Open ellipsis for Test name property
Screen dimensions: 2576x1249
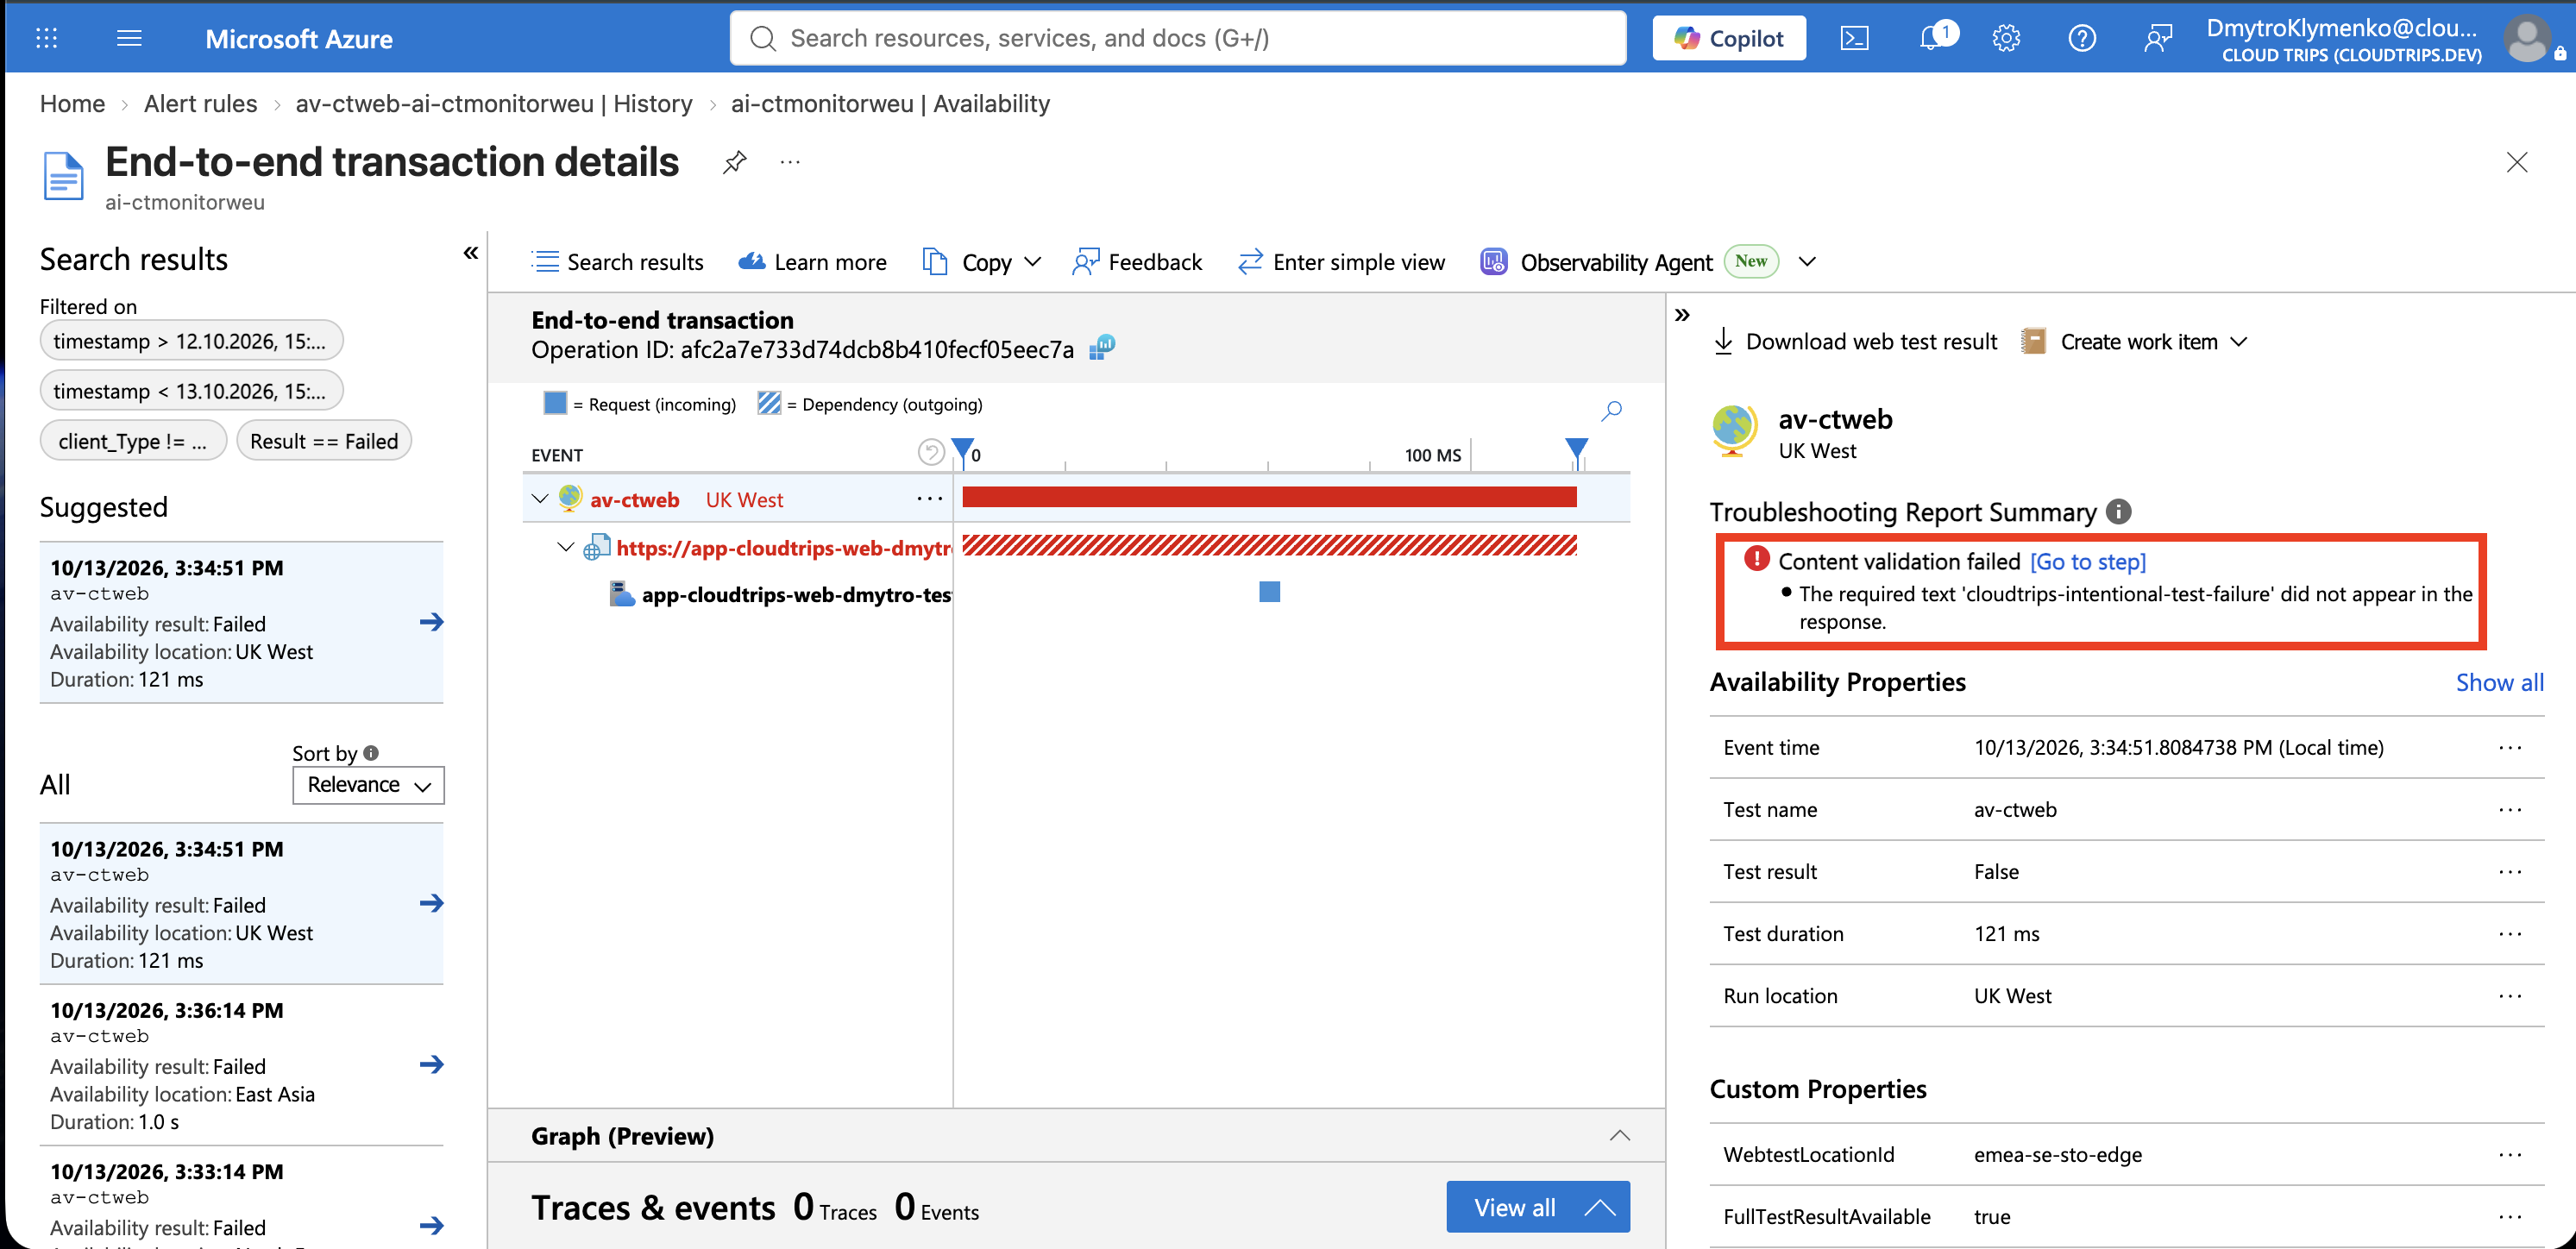click(x=2510, y=810)
